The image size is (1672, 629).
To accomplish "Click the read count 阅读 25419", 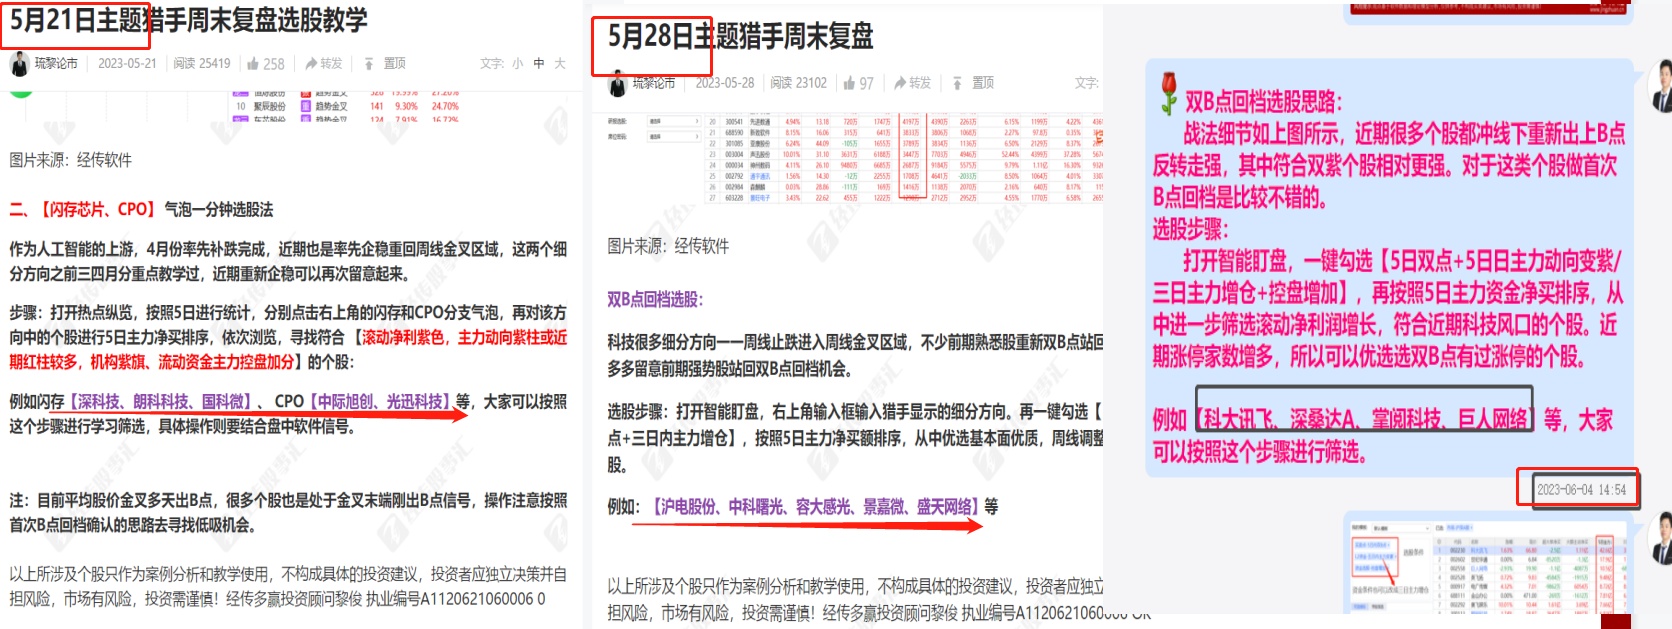I will pyautogui.click(x=202, y=64).
